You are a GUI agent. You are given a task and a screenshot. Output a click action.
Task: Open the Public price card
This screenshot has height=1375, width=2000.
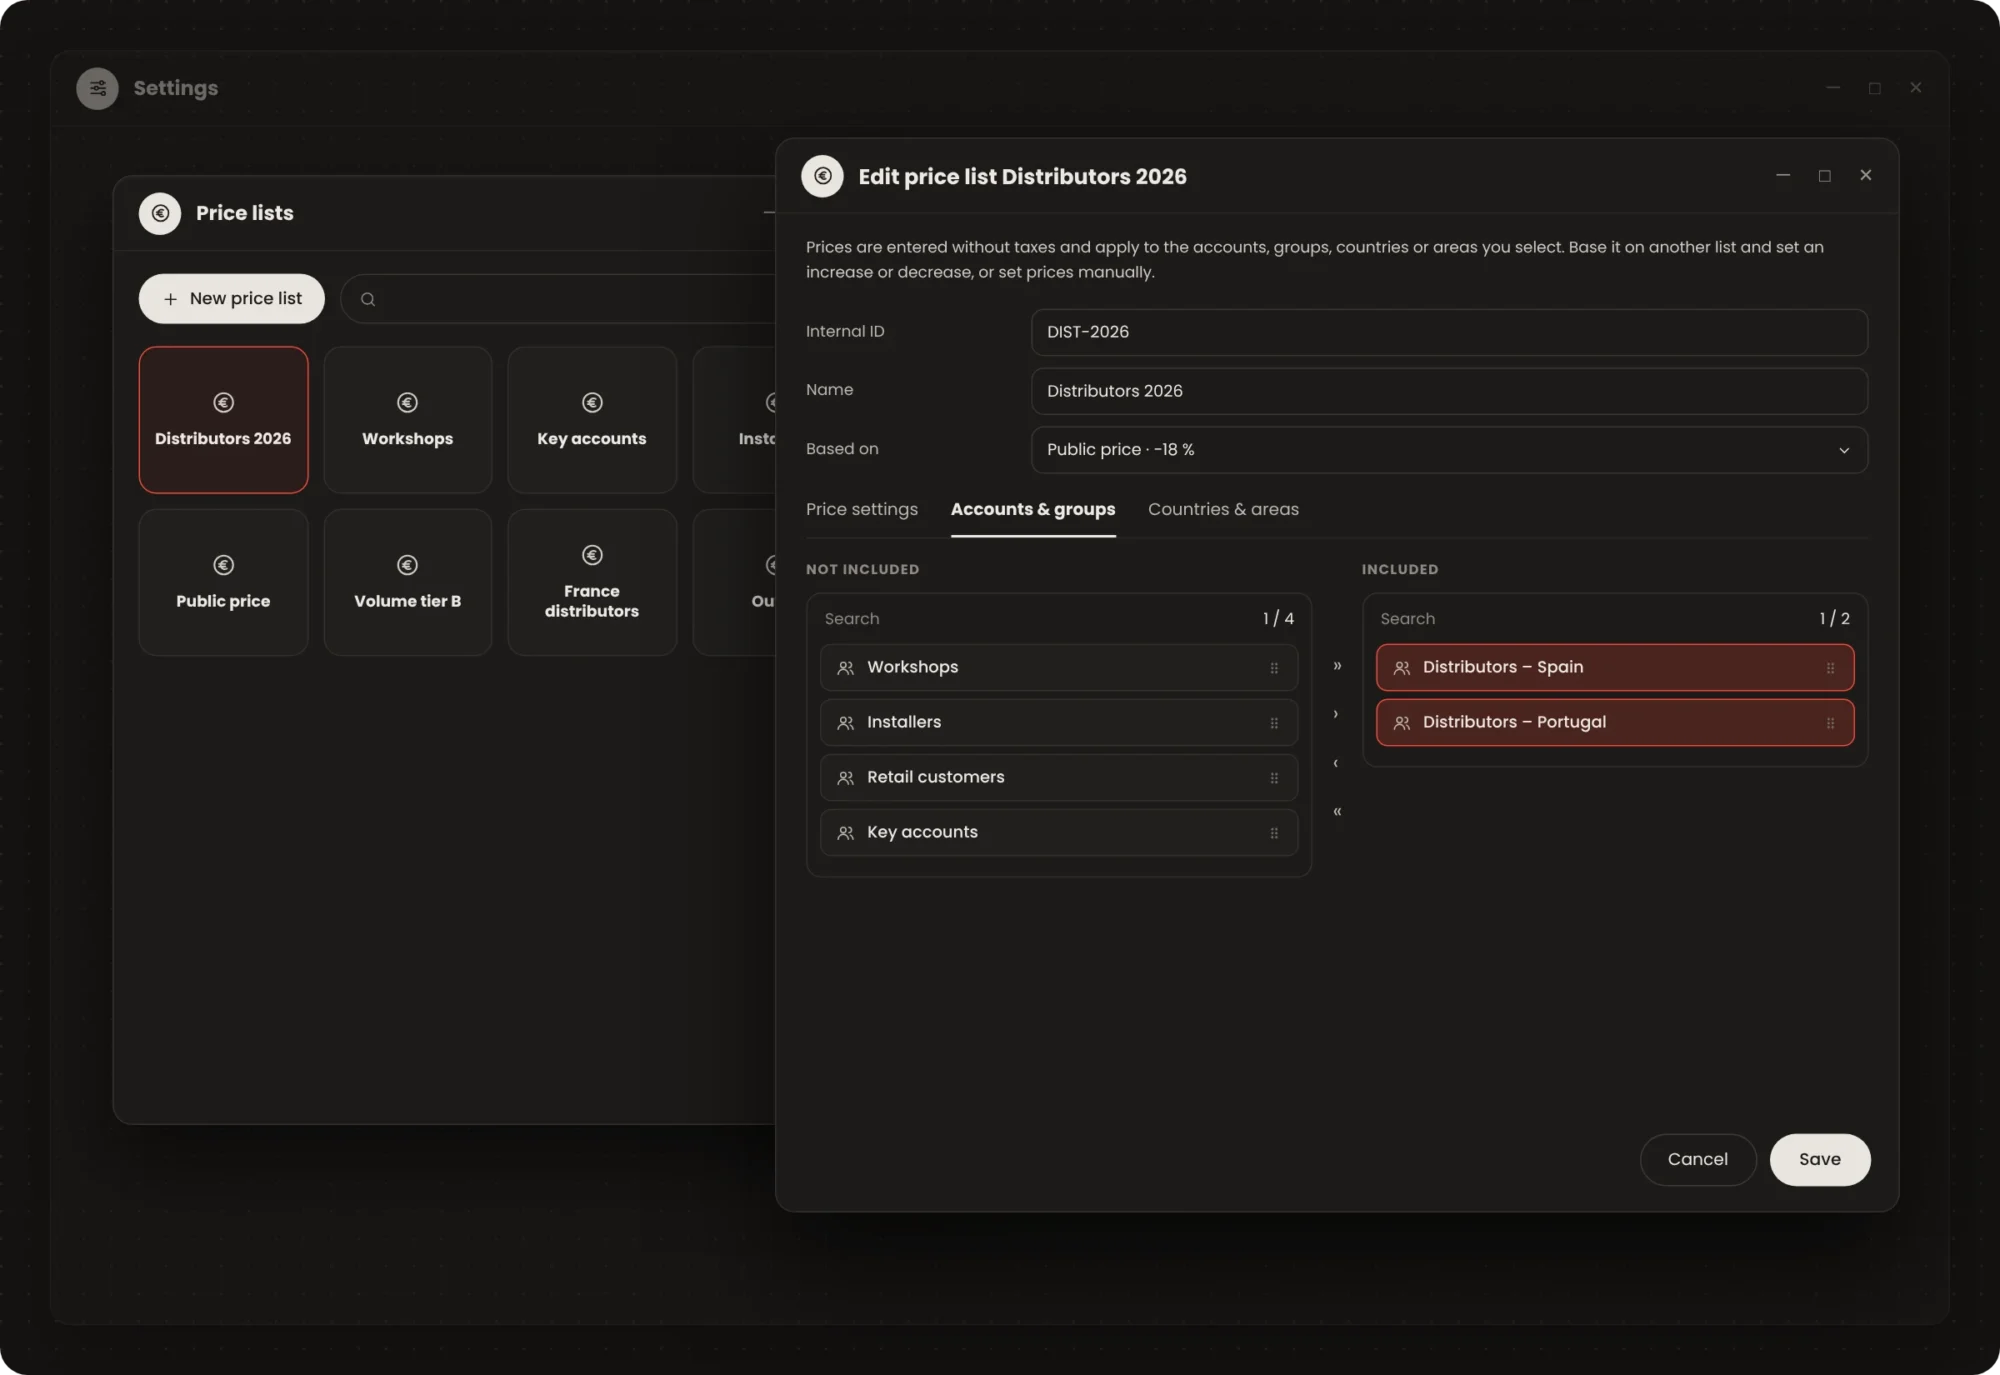(223, 582)
